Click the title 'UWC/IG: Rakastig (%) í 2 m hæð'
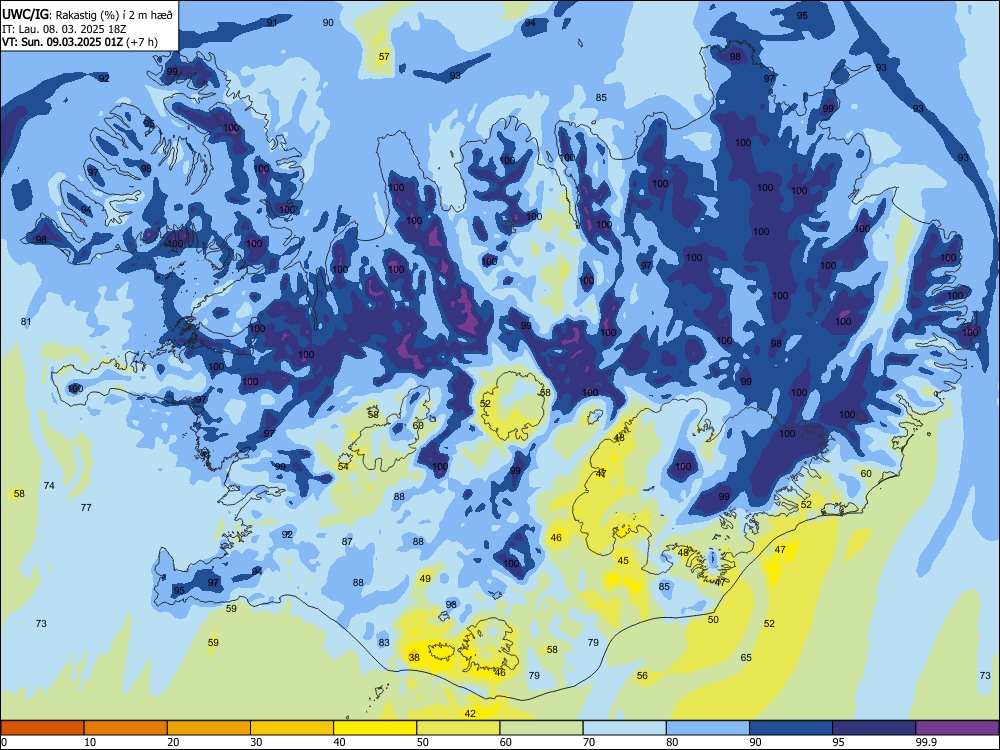This screenshot has width=1000, height=750. [x=87, y=14]
